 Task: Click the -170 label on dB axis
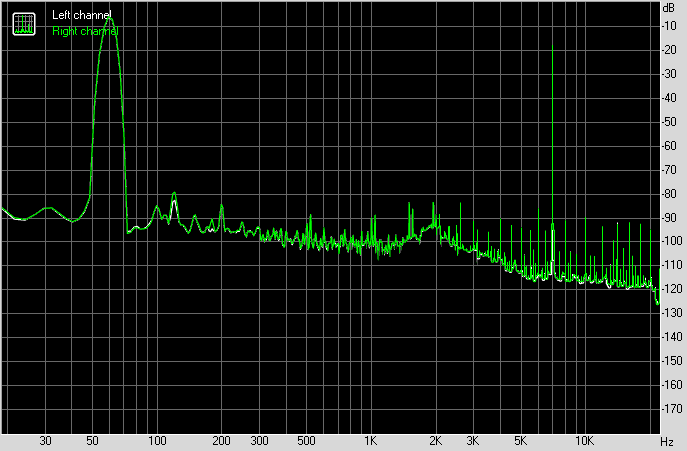[x=672, y=408]
